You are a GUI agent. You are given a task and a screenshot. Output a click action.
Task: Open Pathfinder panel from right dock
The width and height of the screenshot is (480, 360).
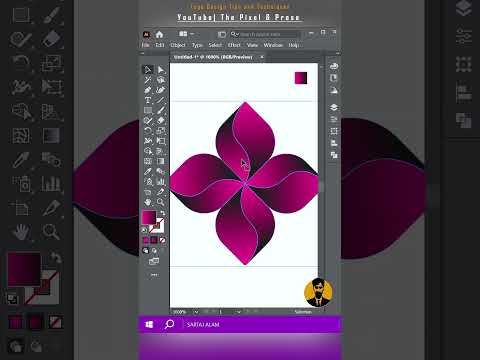click(334, 155)
